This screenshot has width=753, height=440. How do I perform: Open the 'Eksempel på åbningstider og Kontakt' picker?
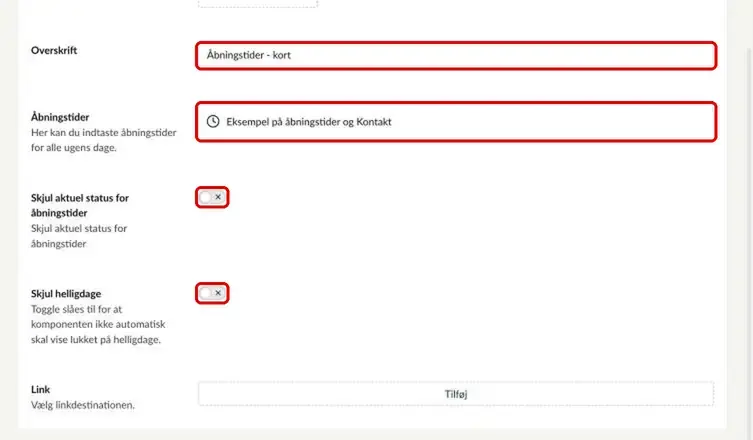(456, 122)
